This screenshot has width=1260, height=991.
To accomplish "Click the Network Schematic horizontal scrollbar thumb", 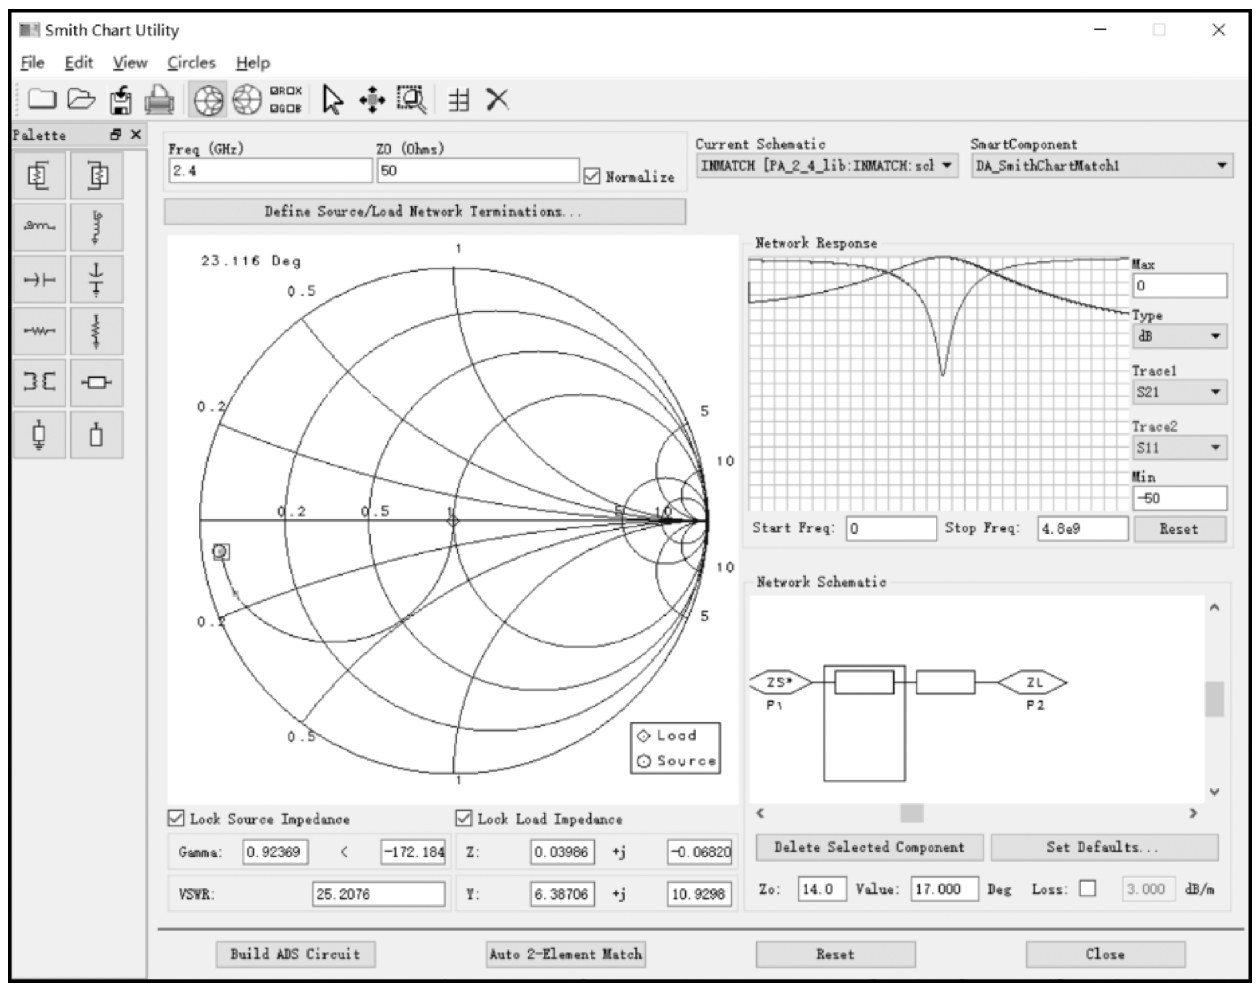I will pos(912,812).
